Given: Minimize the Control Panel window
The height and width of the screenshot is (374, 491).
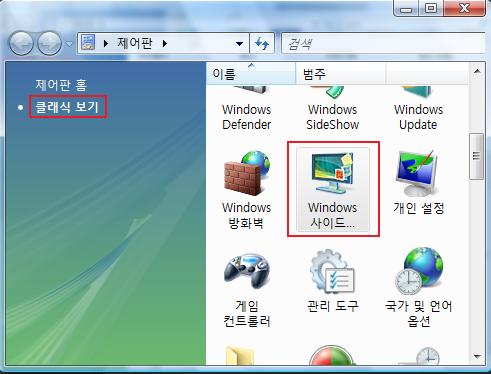Looking at the screenshot, I should [x=406, y=8].
